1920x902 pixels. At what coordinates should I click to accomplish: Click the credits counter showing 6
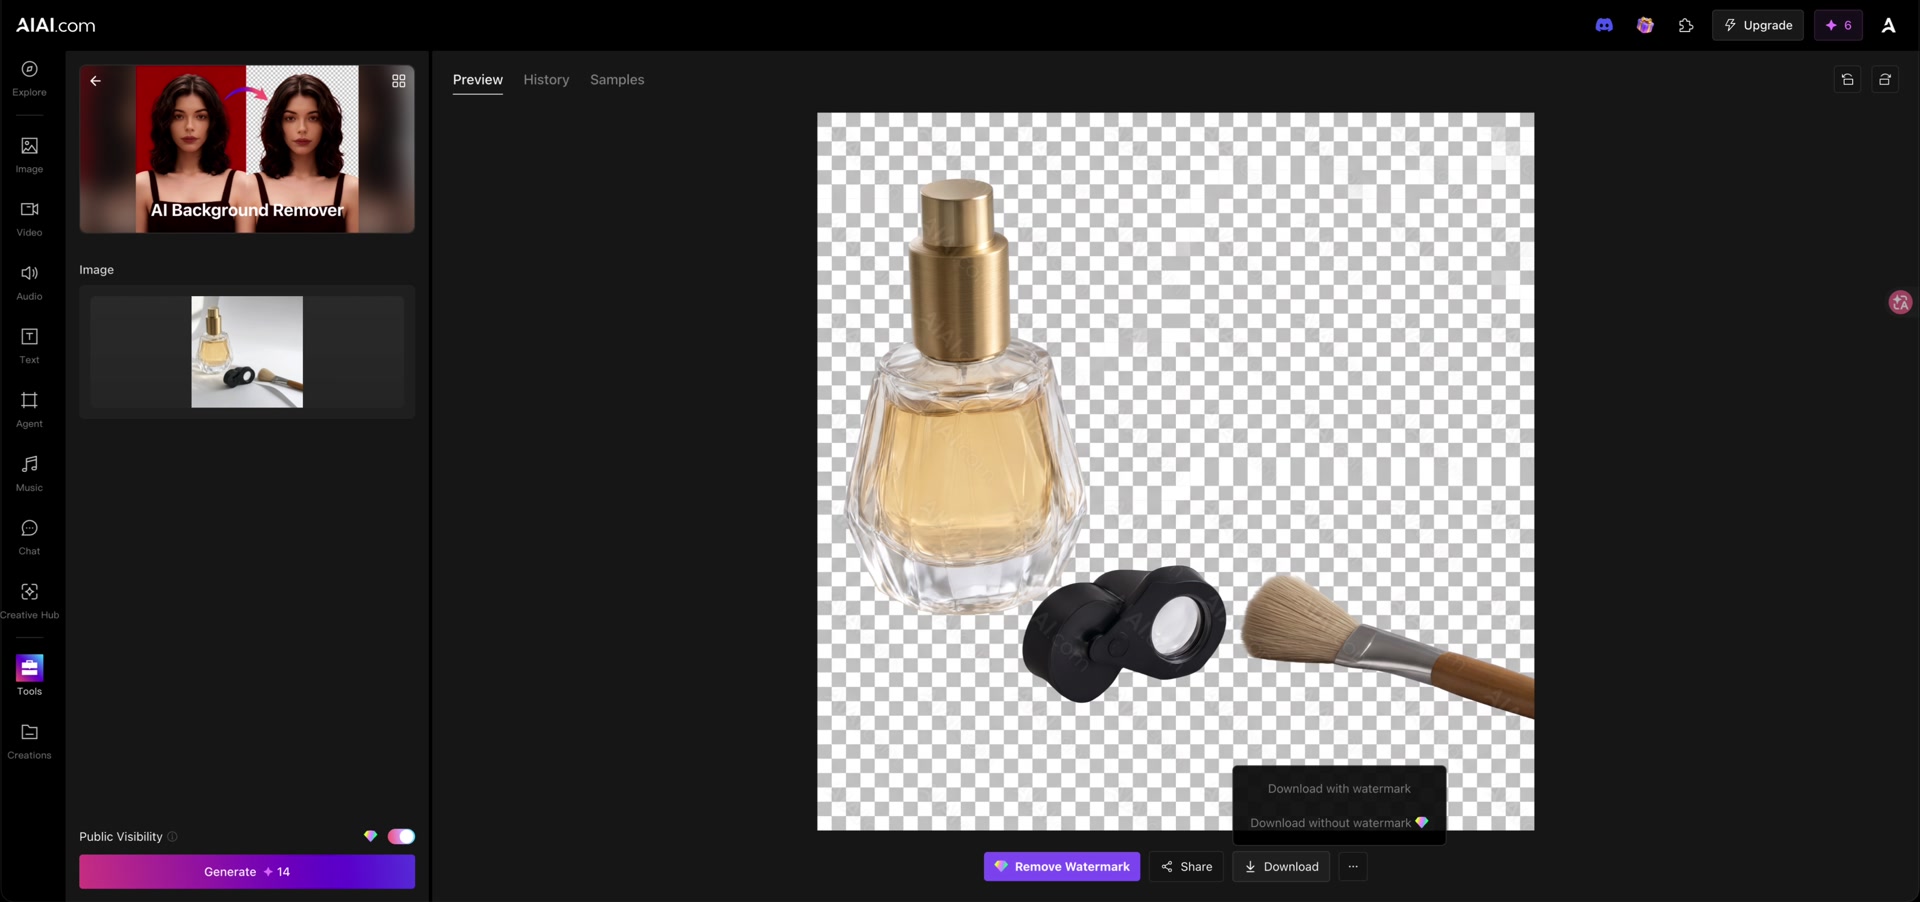coord(1838,25)
